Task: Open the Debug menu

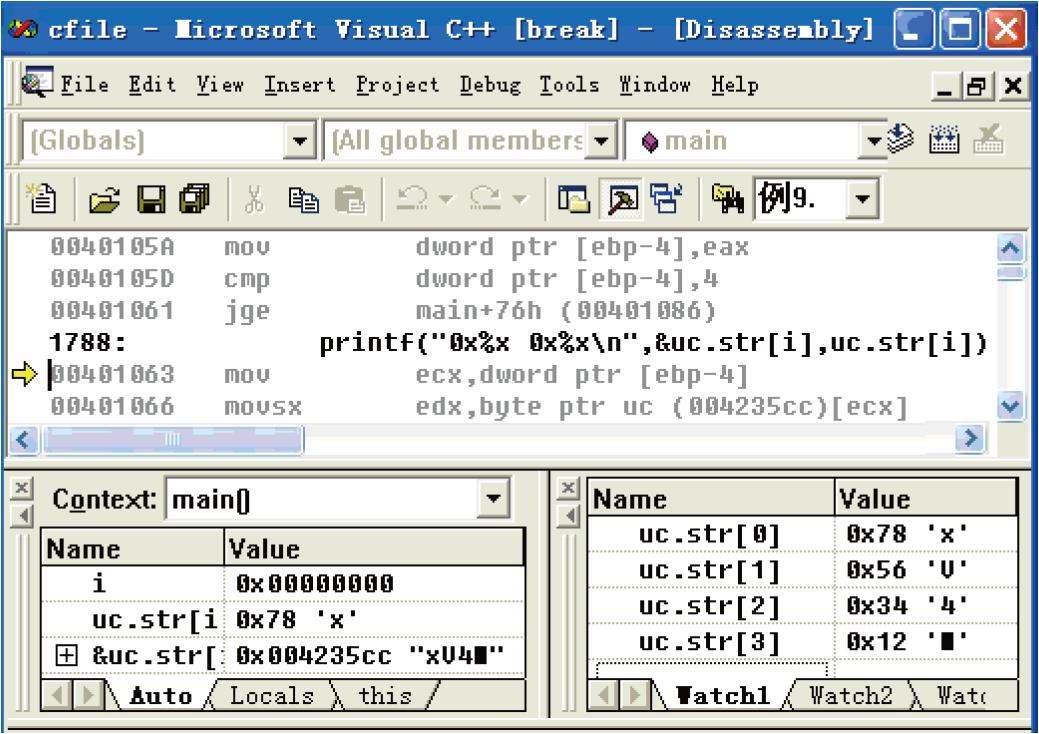Action: point(490,85)
